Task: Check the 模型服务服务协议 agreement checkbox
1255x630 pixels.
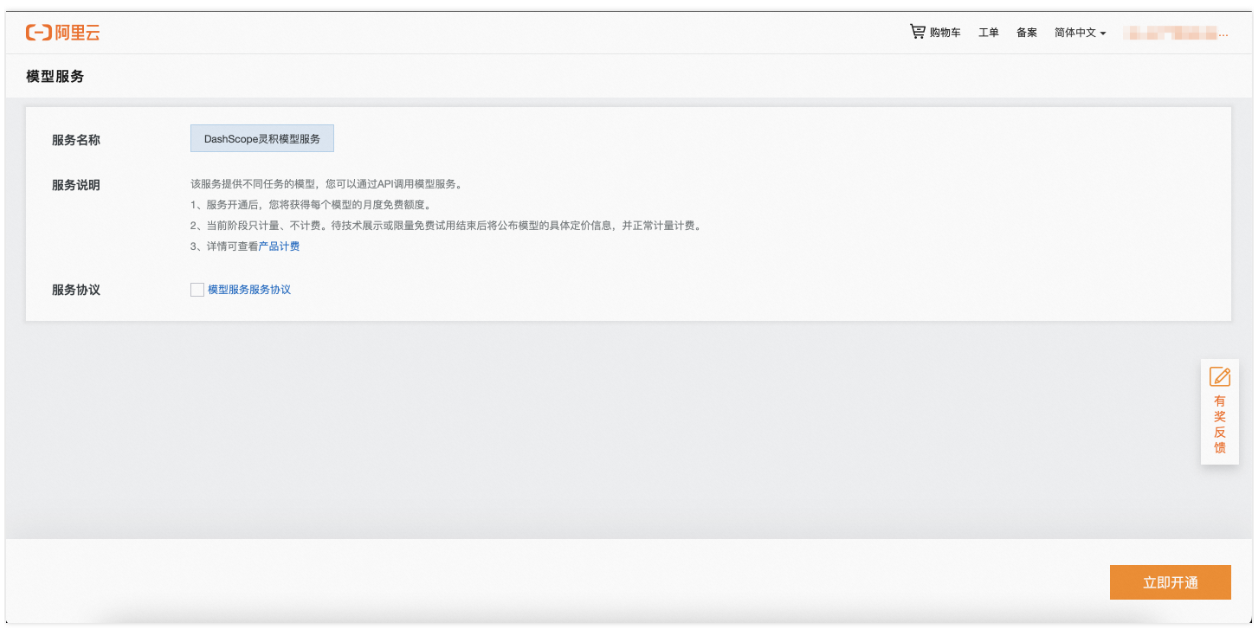Action: [x=197, y=291]
